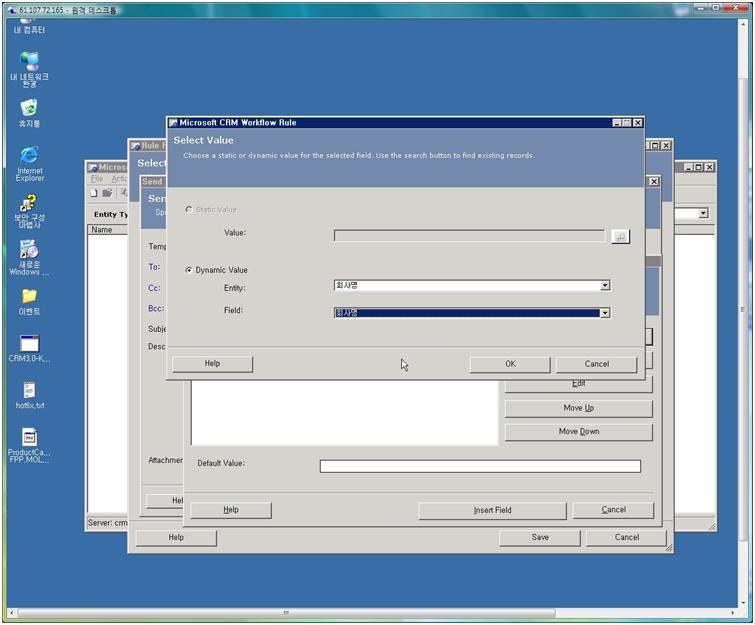Screen dimensions: 755x625
Task: Click Help in the bottom Rule window
Action: click(176, 537)
